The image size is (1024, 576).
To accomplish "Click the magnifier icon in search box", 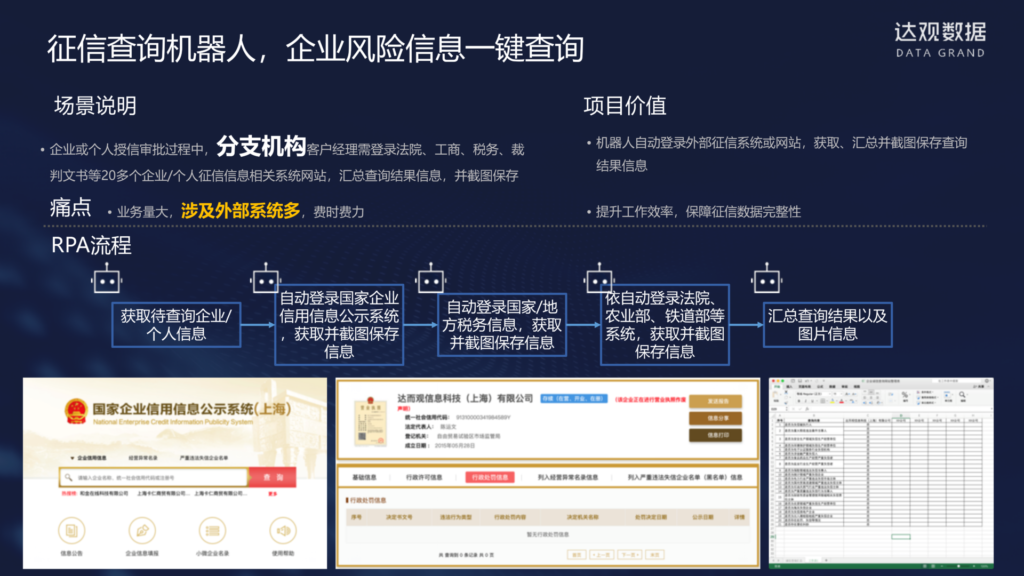I will pyautogui.click(x=68, y=478).
